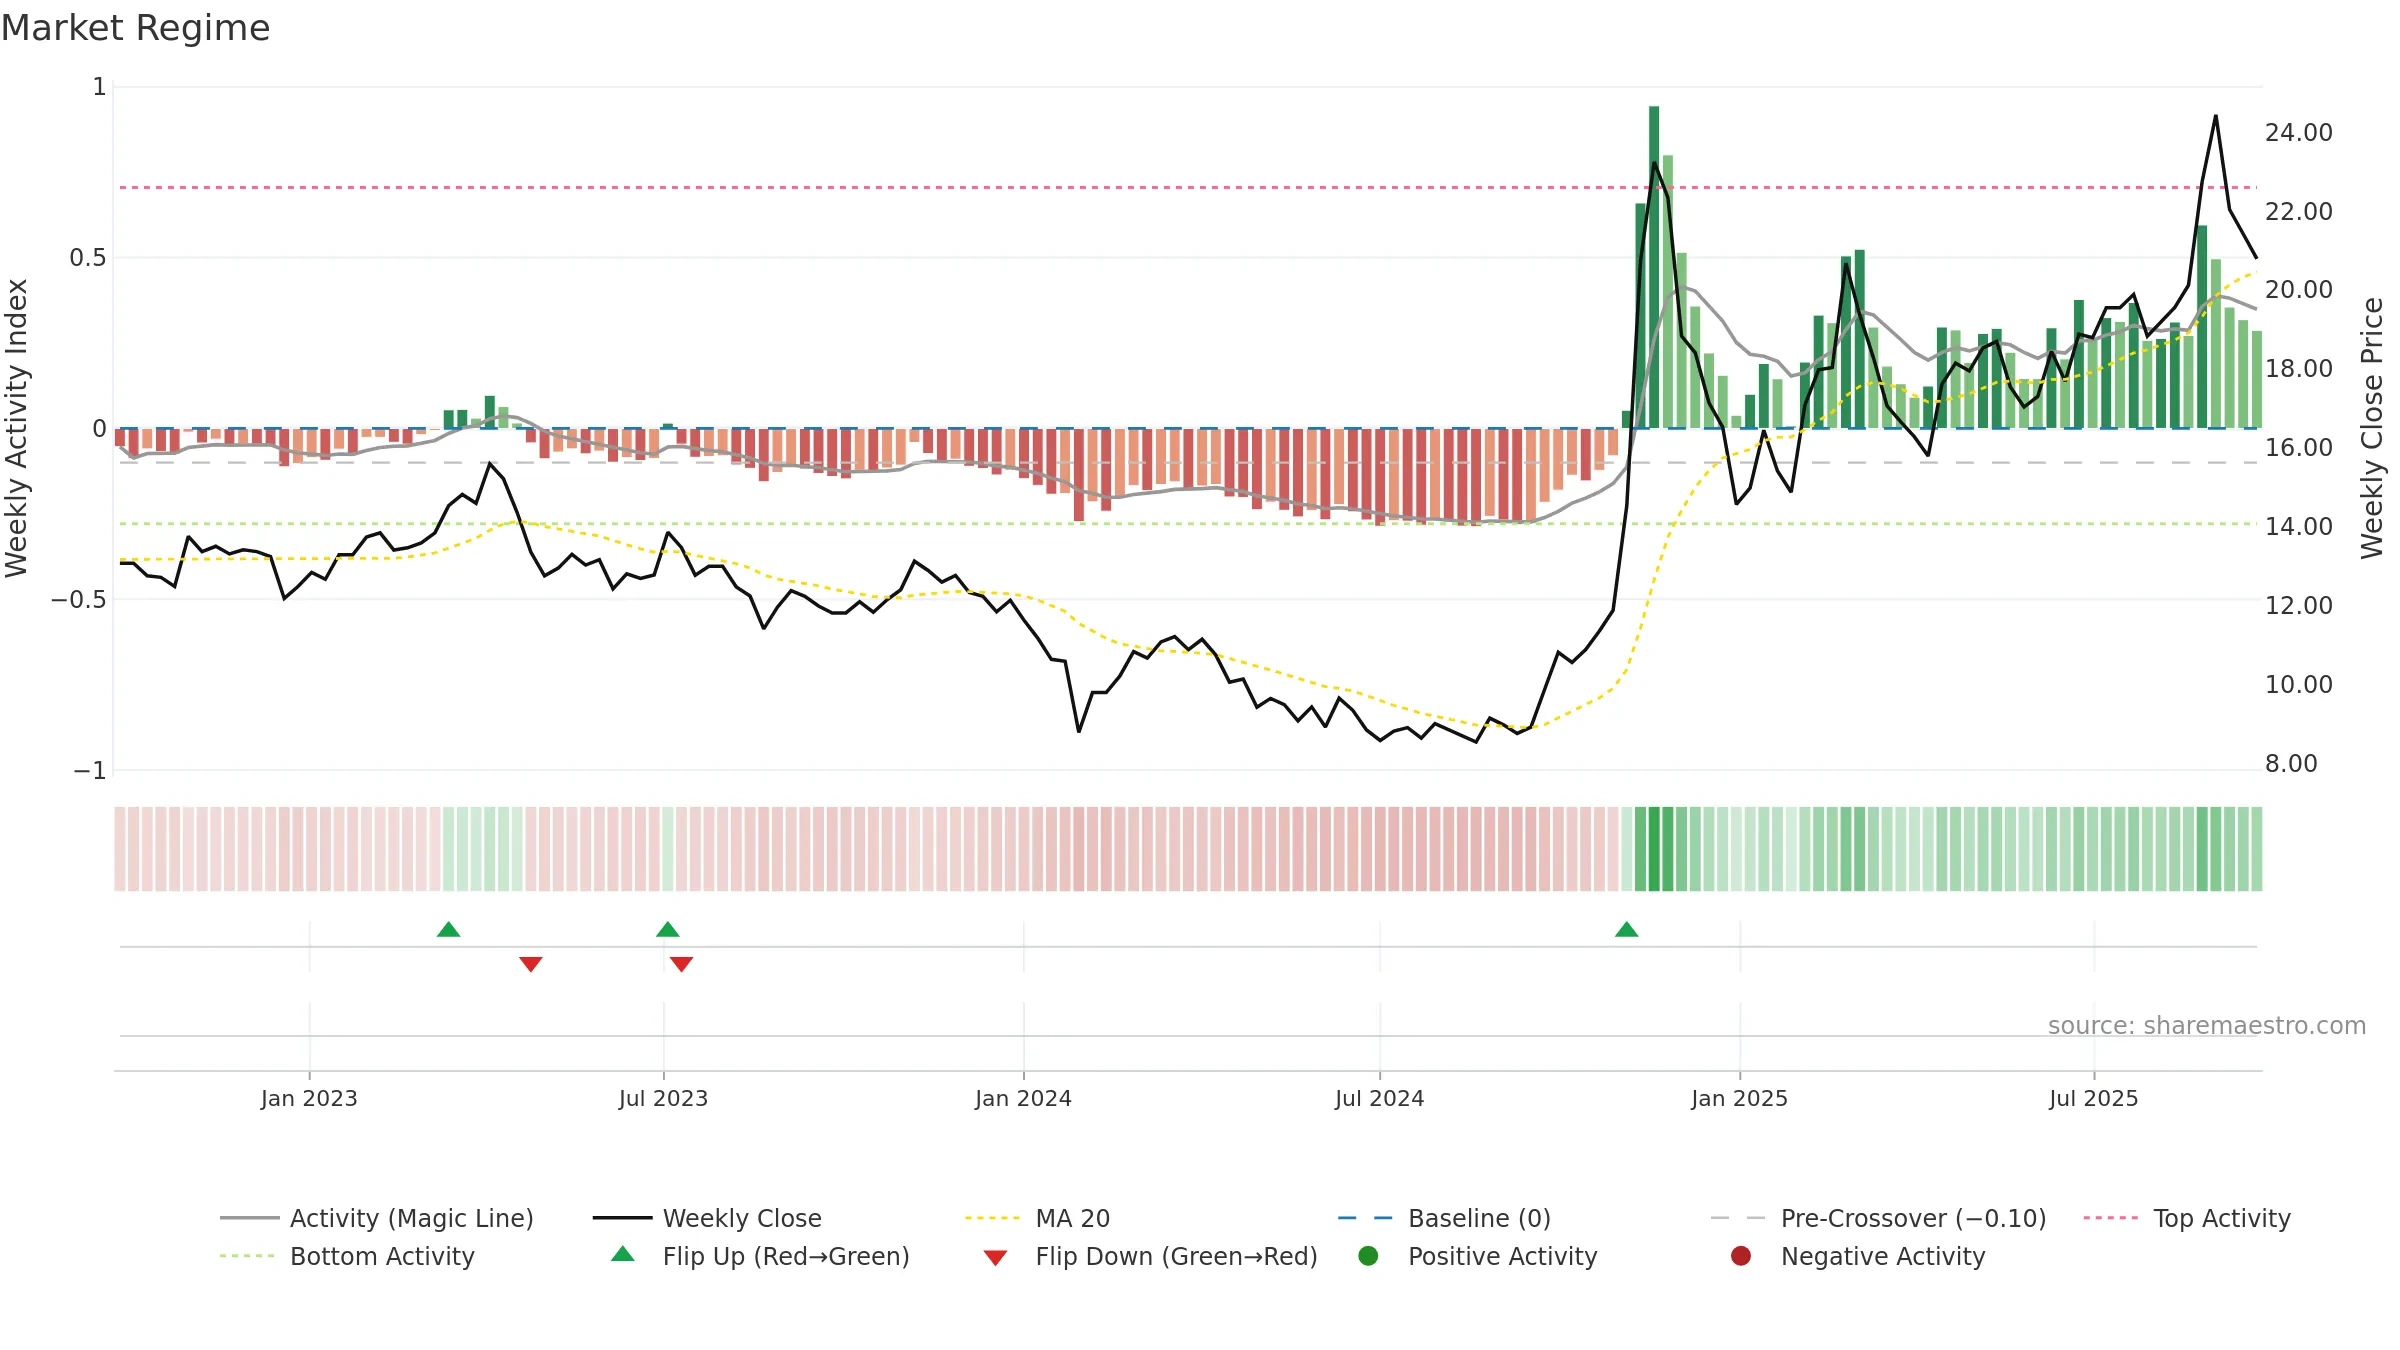2400x1350 pixels.
Task: Click the pink Top Activity legend line swatch
Action: pyautogui.click(x=2110, y=1218)
